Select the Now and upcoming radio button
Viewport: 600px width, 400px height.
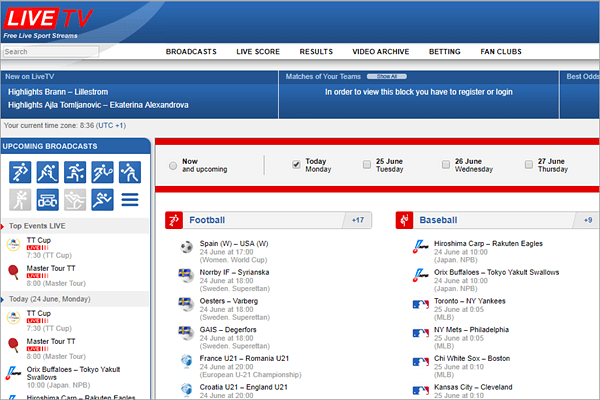pos(173,165)
